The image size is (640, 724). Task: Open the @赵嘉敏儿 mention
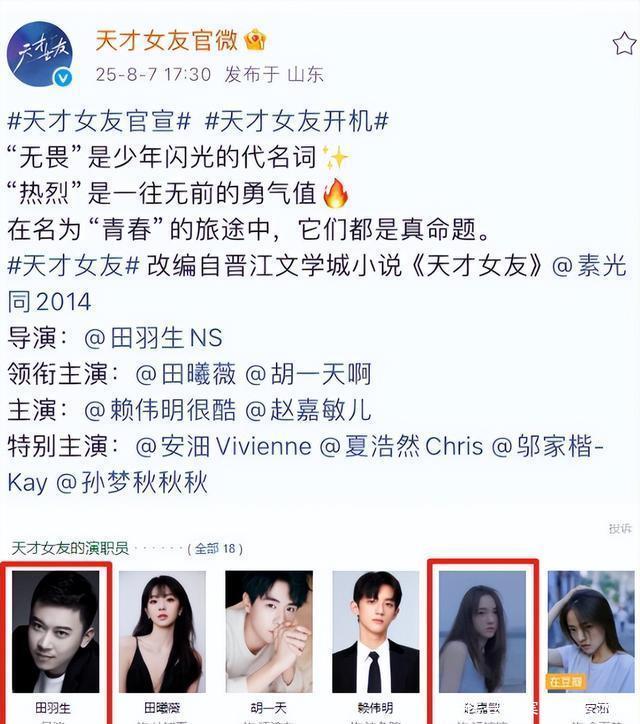(308, 410)
